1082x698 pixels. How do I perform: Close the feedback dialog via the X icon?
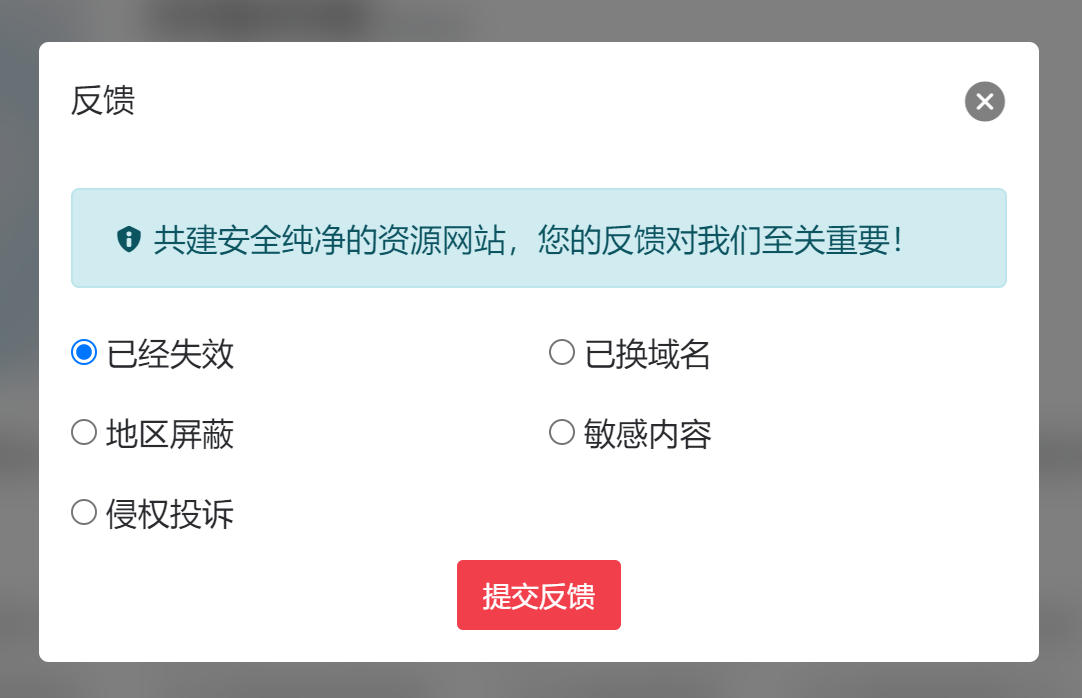984,101
